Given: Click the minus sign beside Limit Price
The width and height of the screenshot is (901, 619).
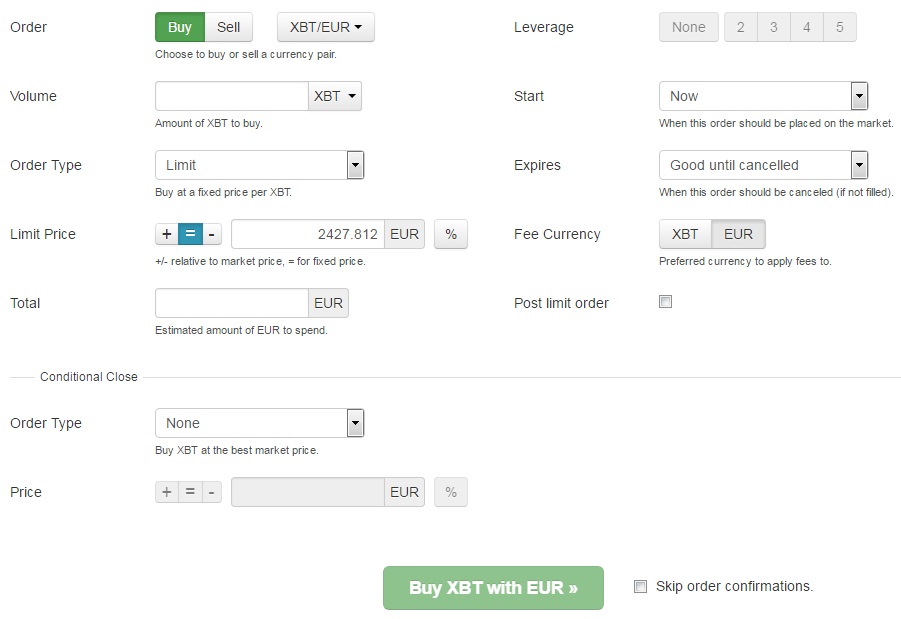Looking at the screenshot, I should tap(211, 234).
